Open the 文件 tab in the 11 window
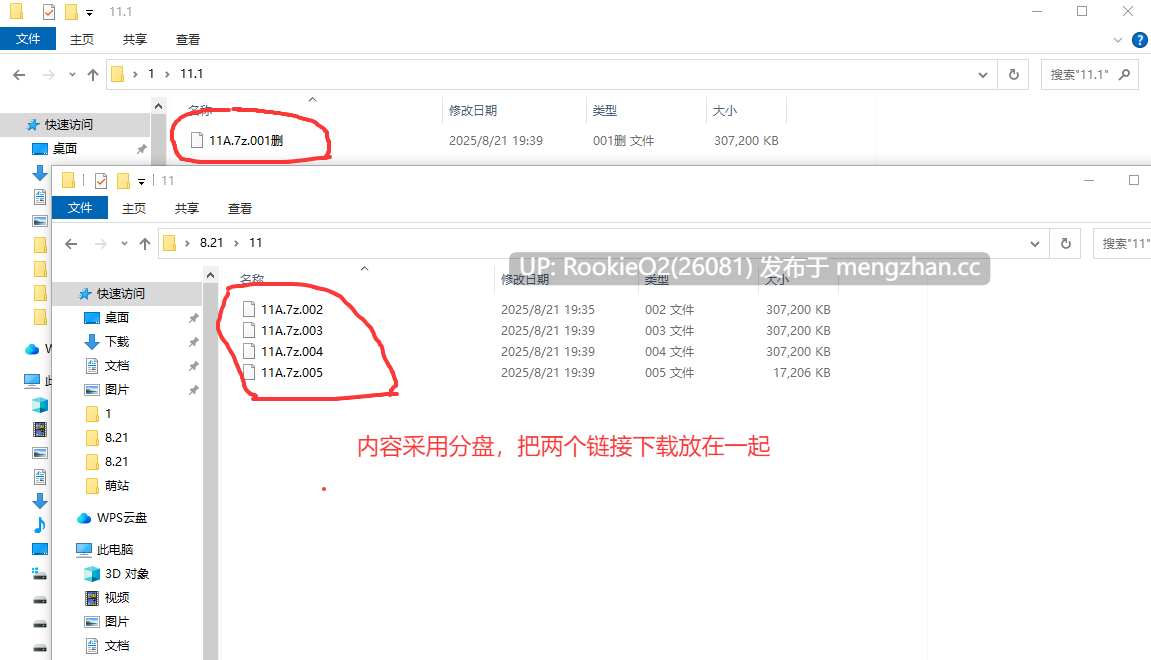The height and width of the screenshot is (660, 1151). (80, 208)
